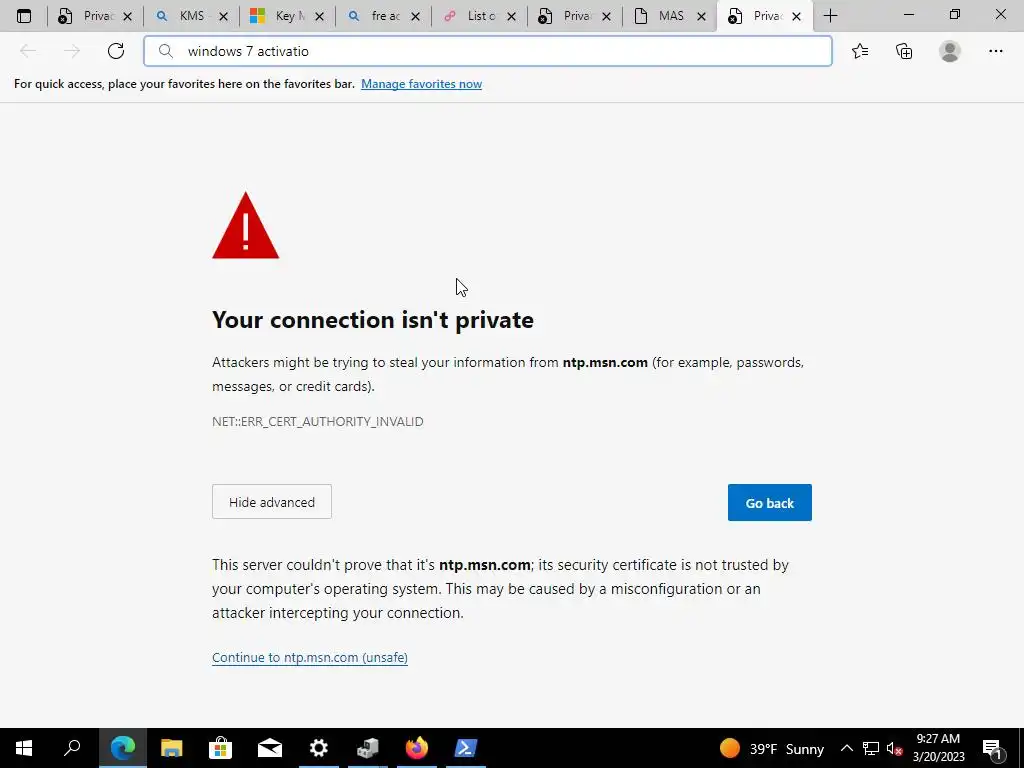The width and height of the screenshot is (1024, 768).
Task: Click the Hide advanced button
Action: click(x=272, y=502)
